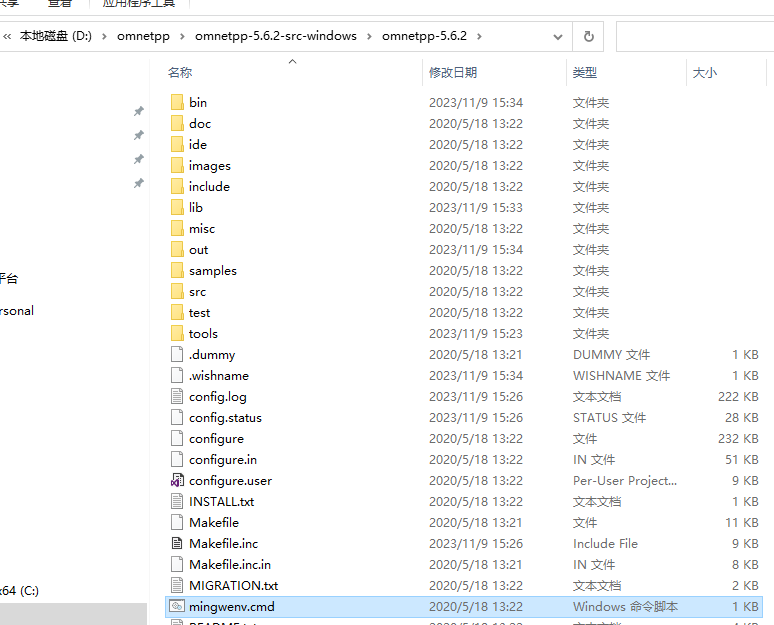Click 'STATUS 文件' type cell
Screen dimensions: 774x625
point(609,418)
